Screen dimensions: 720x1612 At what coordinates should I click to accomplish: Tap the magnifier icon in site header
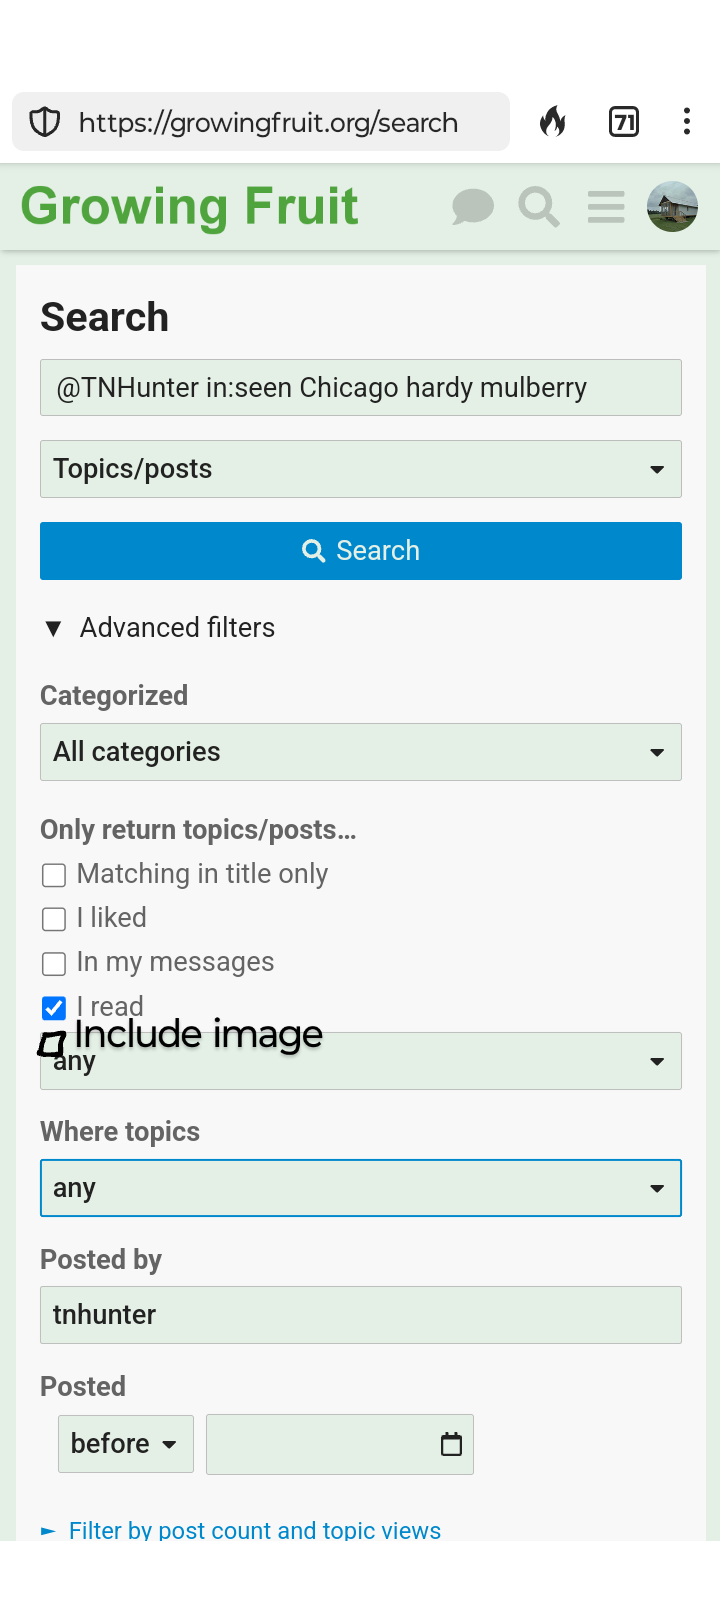coord(539,207)
